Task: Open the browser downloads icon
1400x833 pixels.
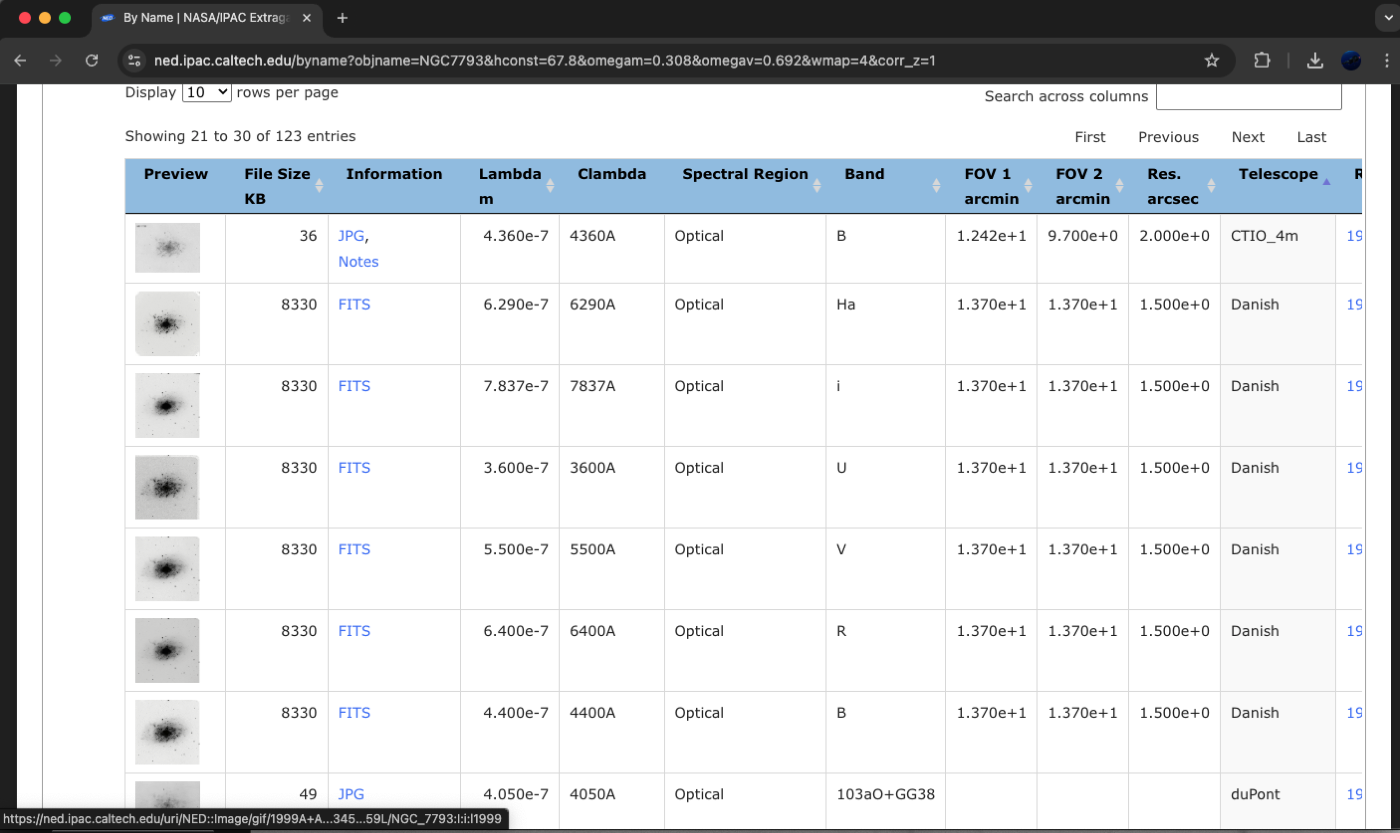Action: tap(1316, 61)
